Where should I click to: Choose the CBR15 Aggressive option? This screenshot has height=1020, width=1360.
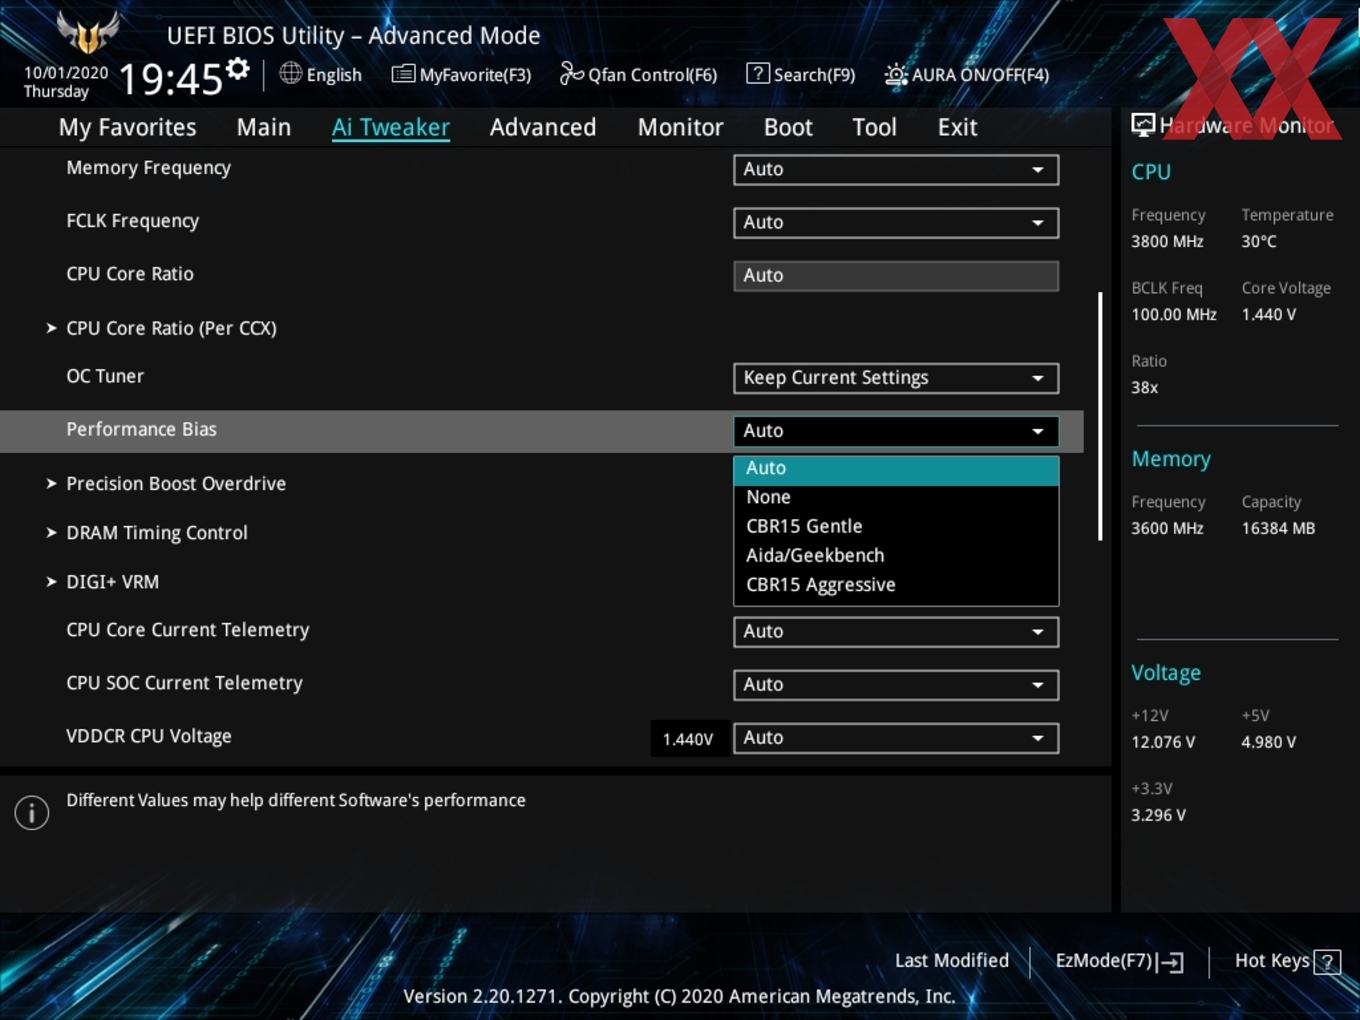(x=896, y=585)
